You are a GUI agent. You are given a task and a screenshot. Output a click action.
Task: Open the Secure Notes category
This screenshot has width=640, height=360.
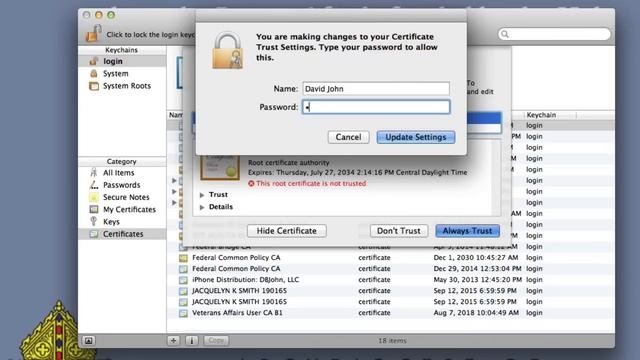point(122,197)
